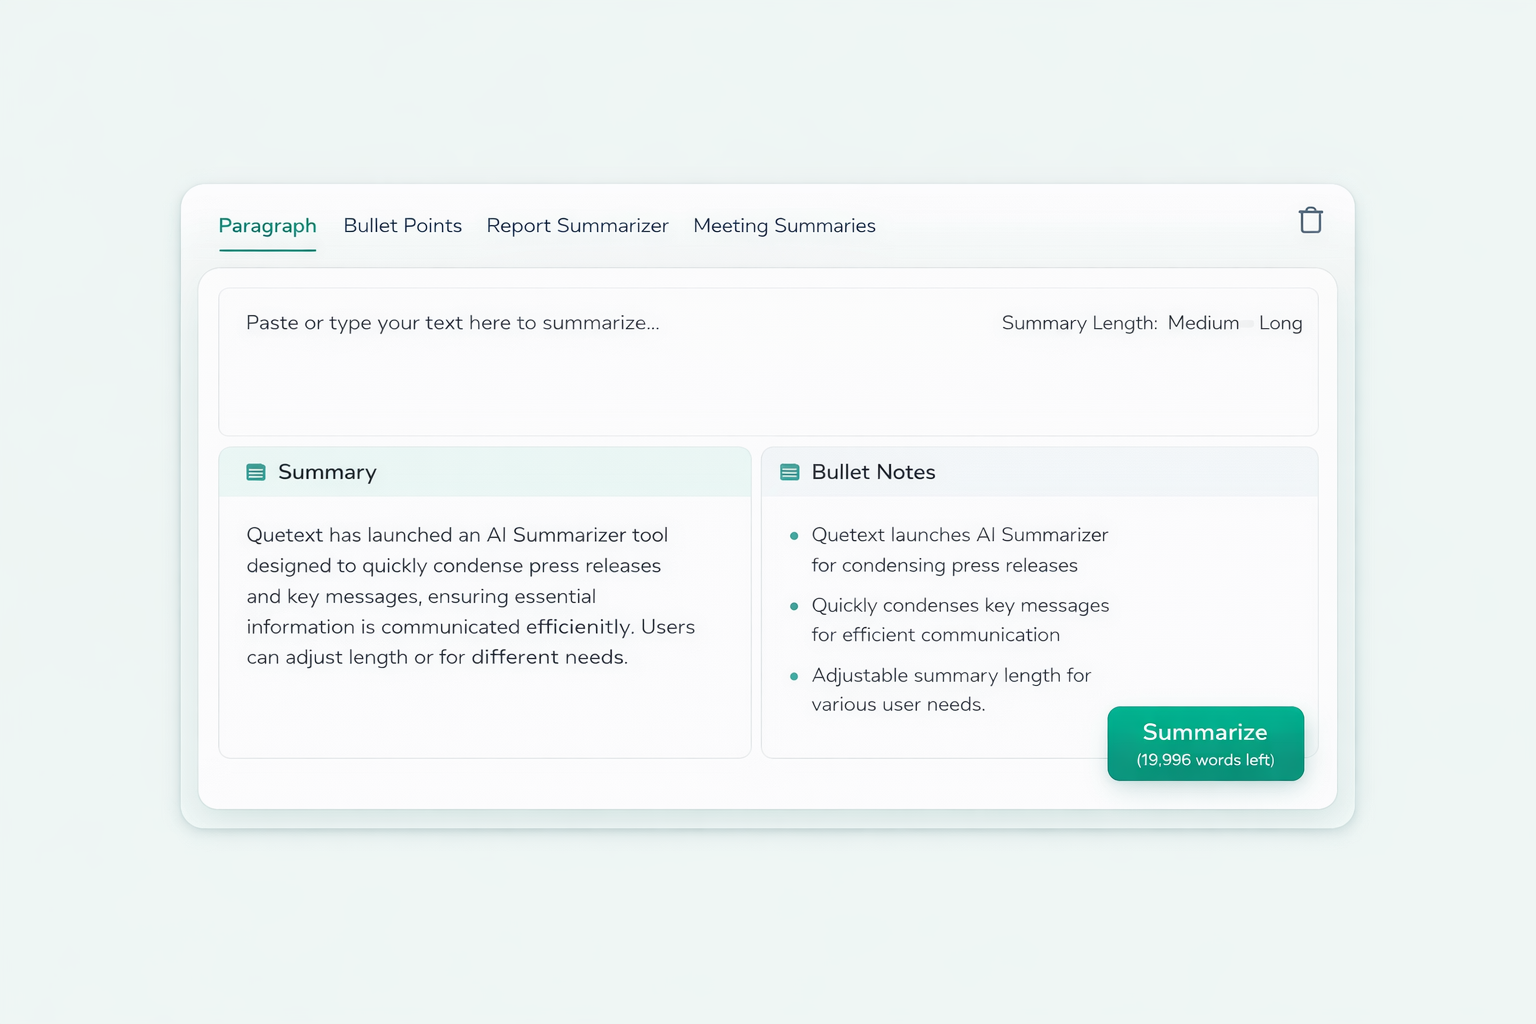This screenshot has height=1024, width=1536.
Task: Click the '19,996 words left' counter text
Action: [x=1205, y=760]
